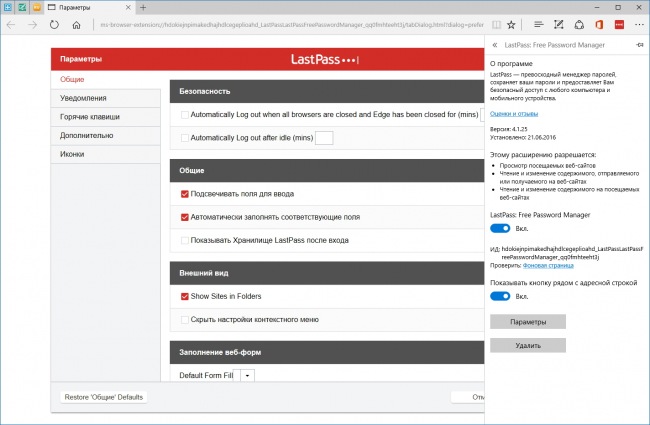This screenshot has width=650, height=425.
Task: Click the browser address bar
Action: click(292, 25)
